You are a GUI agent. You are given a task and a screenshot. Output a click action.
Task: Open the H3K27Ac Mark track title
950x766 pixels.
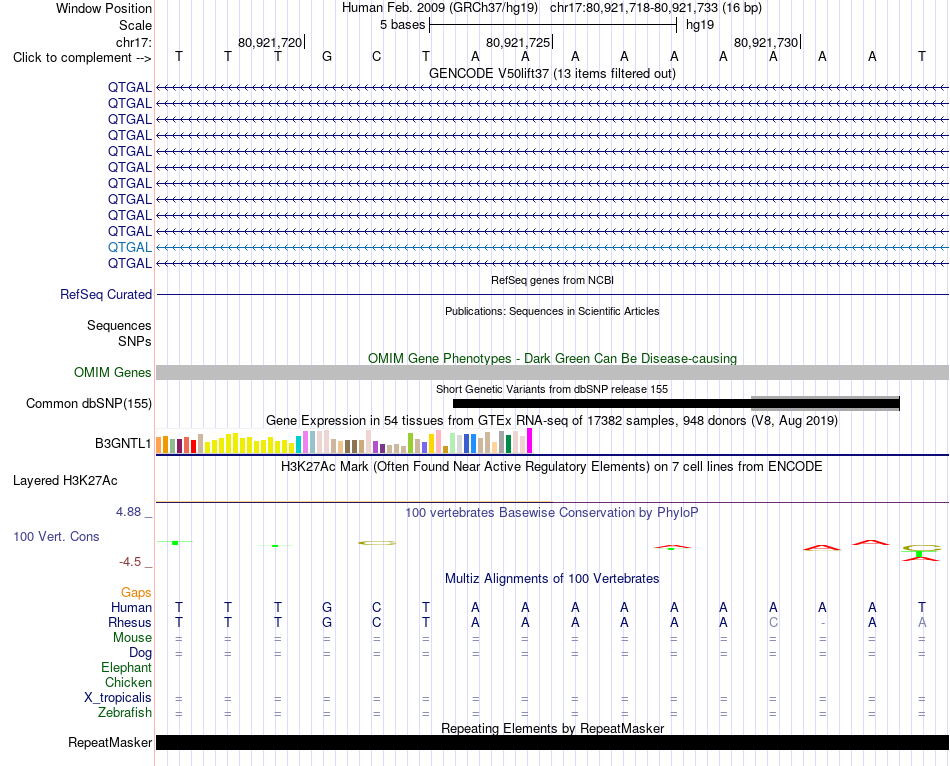552,467
